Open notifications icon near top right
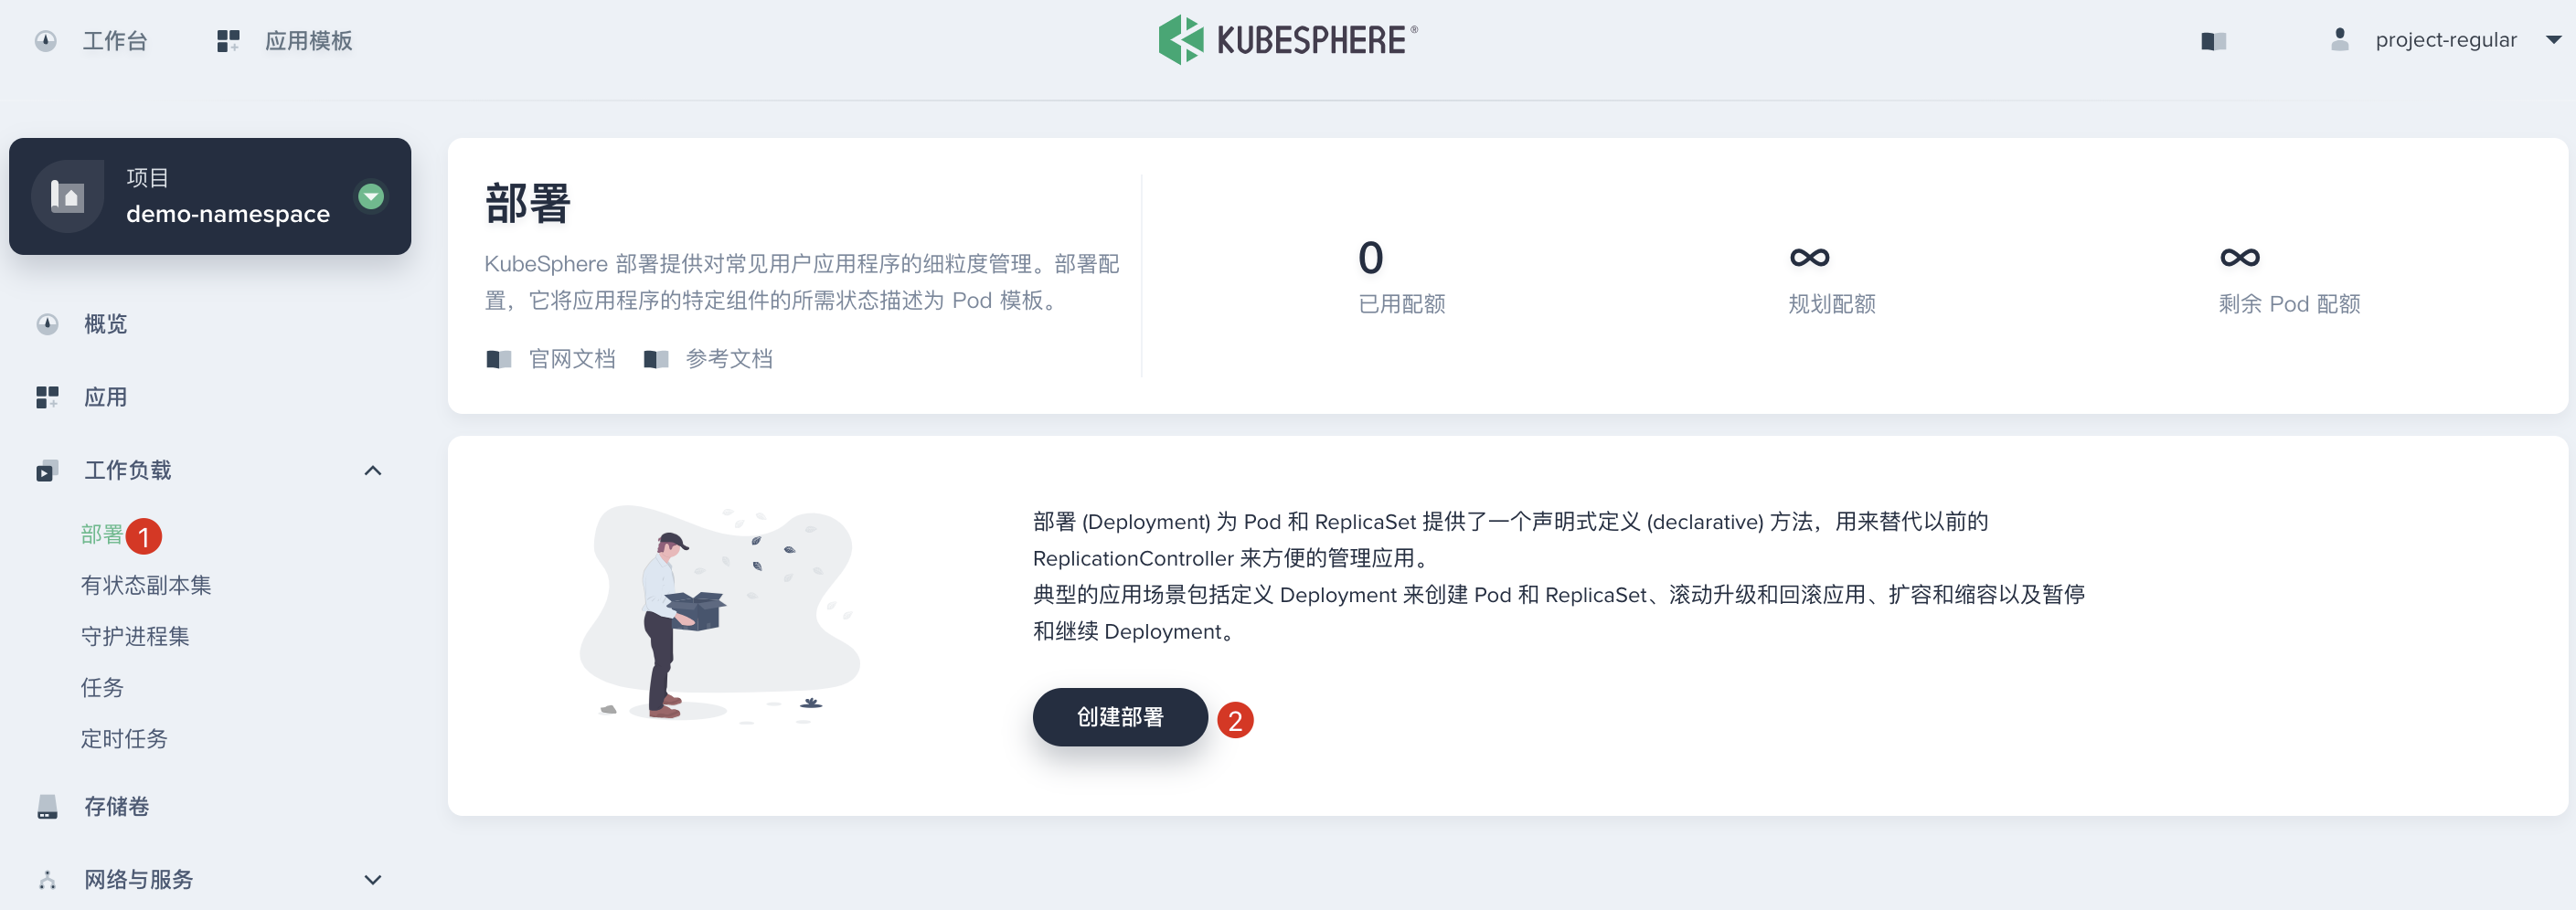2576x910 pixels. 2212,41
